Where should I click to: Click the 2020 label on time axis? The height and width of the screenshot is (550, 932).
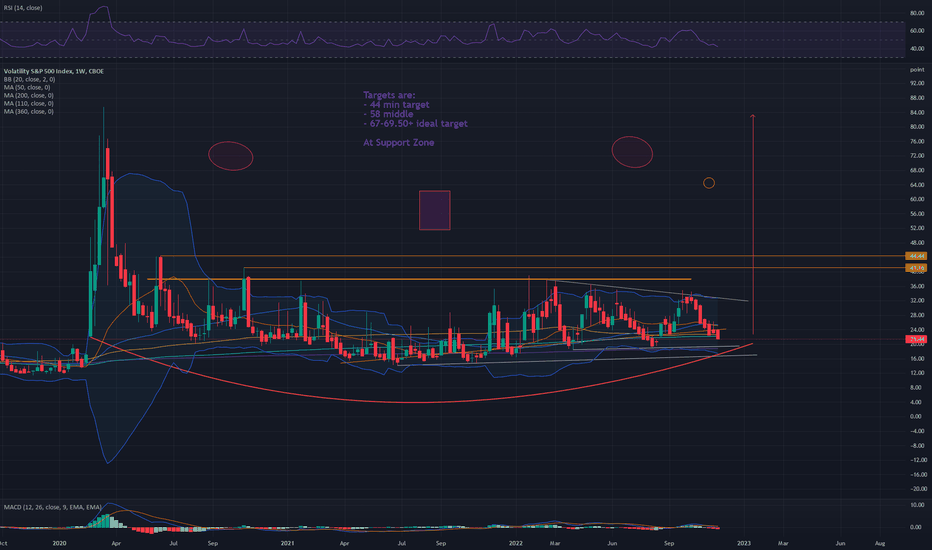tap(59, 543)
